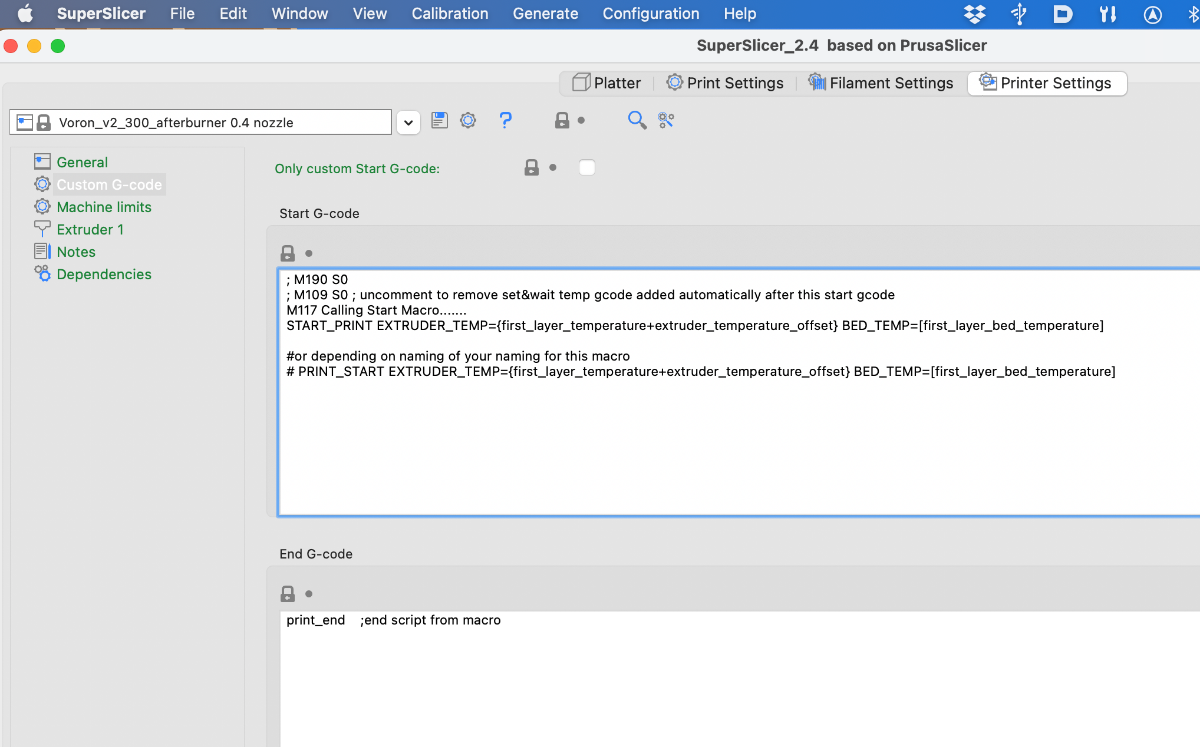Select Machine limits in settings tree

pyautogui.click(x=104, y=207)
